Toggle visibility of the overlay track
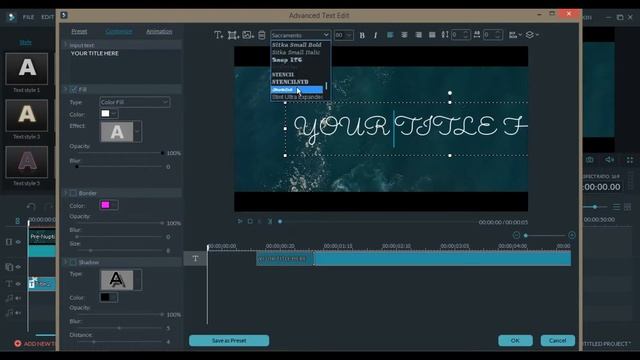 coord(18,267)
